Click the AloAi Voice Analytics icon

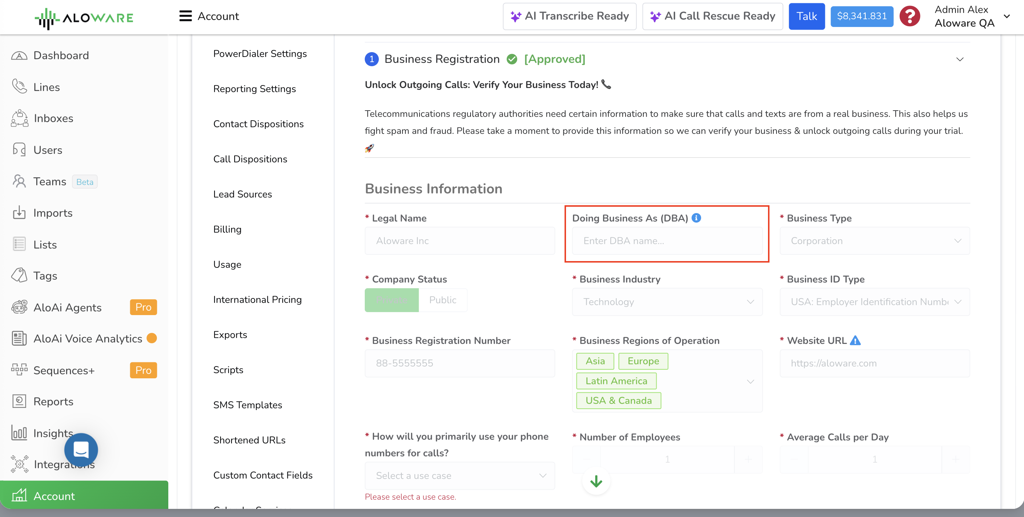[20, 339]
